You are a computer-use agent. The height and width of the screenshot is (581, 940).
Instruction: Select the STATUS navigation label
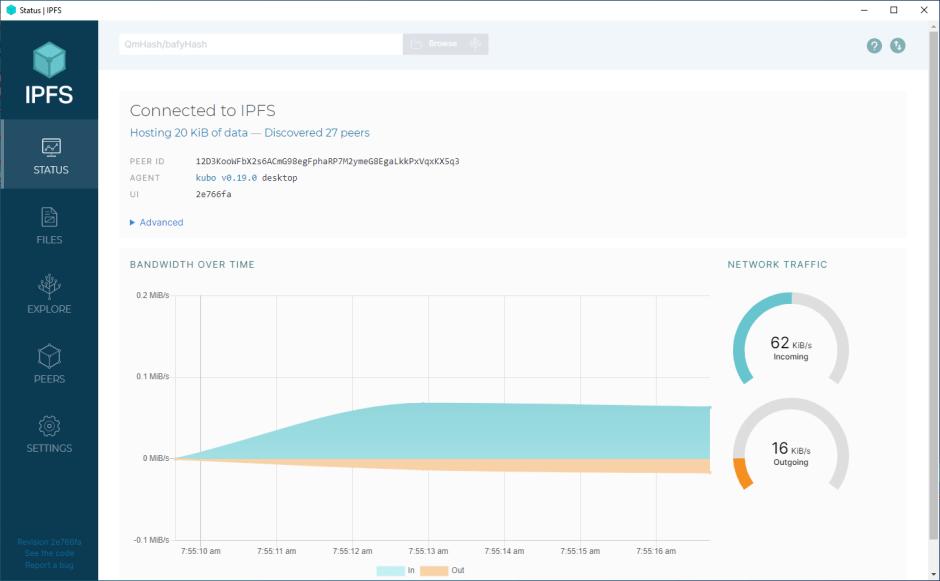point(51,170)
